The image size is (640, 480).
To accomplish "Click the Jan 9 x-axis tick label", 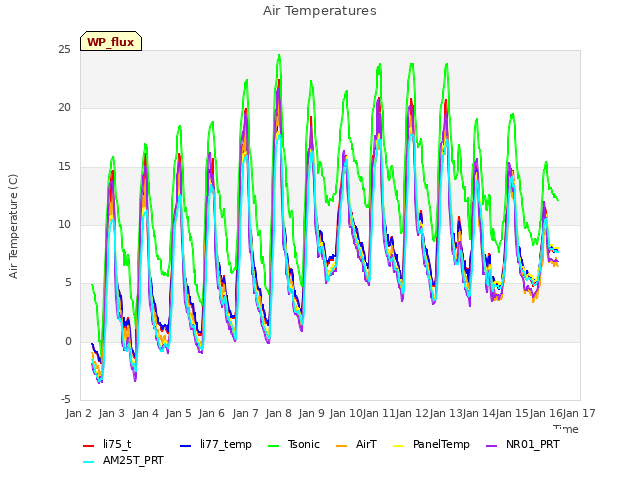I will point(311,413).
